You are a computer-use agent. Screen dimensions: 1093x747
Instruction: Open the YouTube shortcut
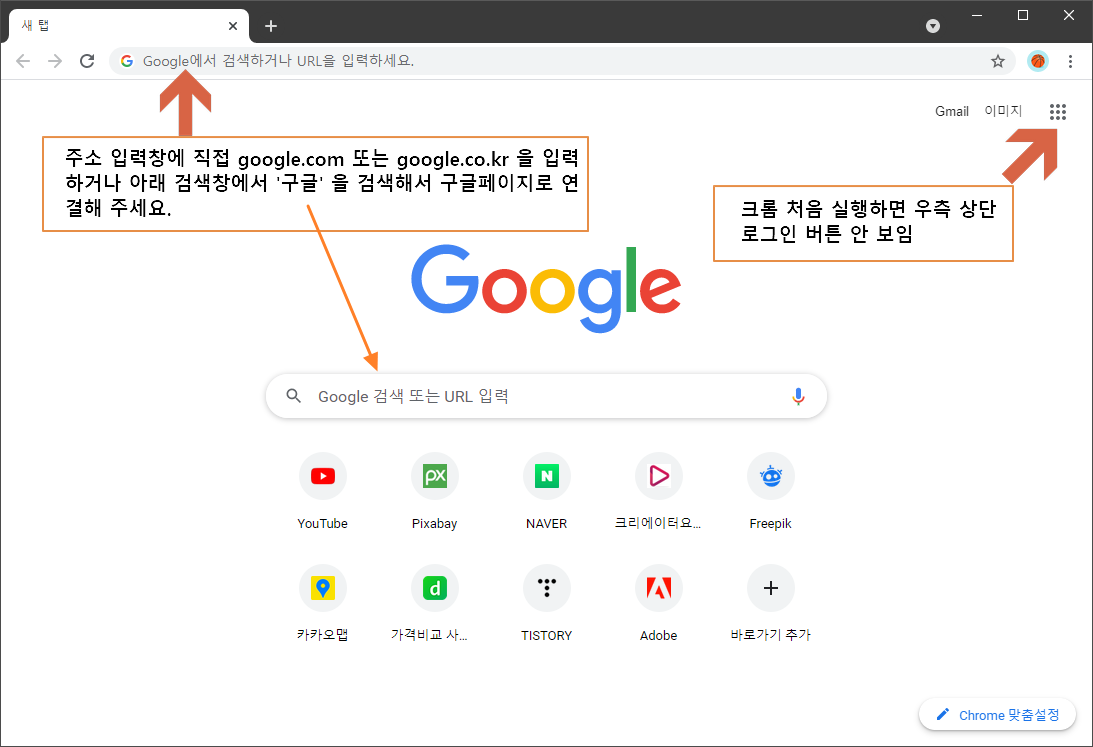pyautogui.click(x=322, y=491)
